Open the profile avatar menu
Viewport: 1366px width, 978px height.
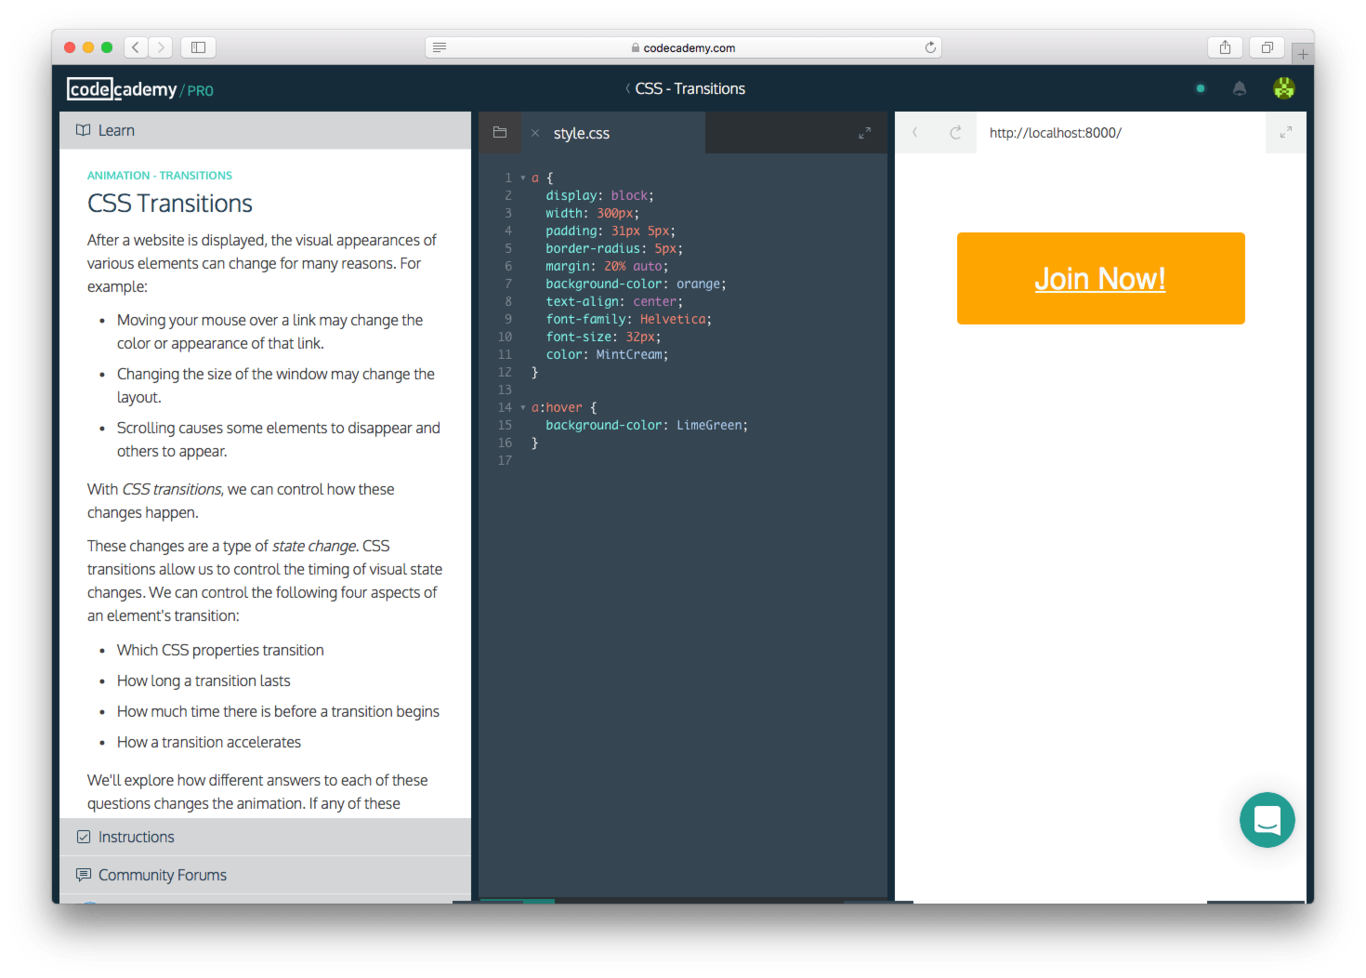(x=1284, y=88)
